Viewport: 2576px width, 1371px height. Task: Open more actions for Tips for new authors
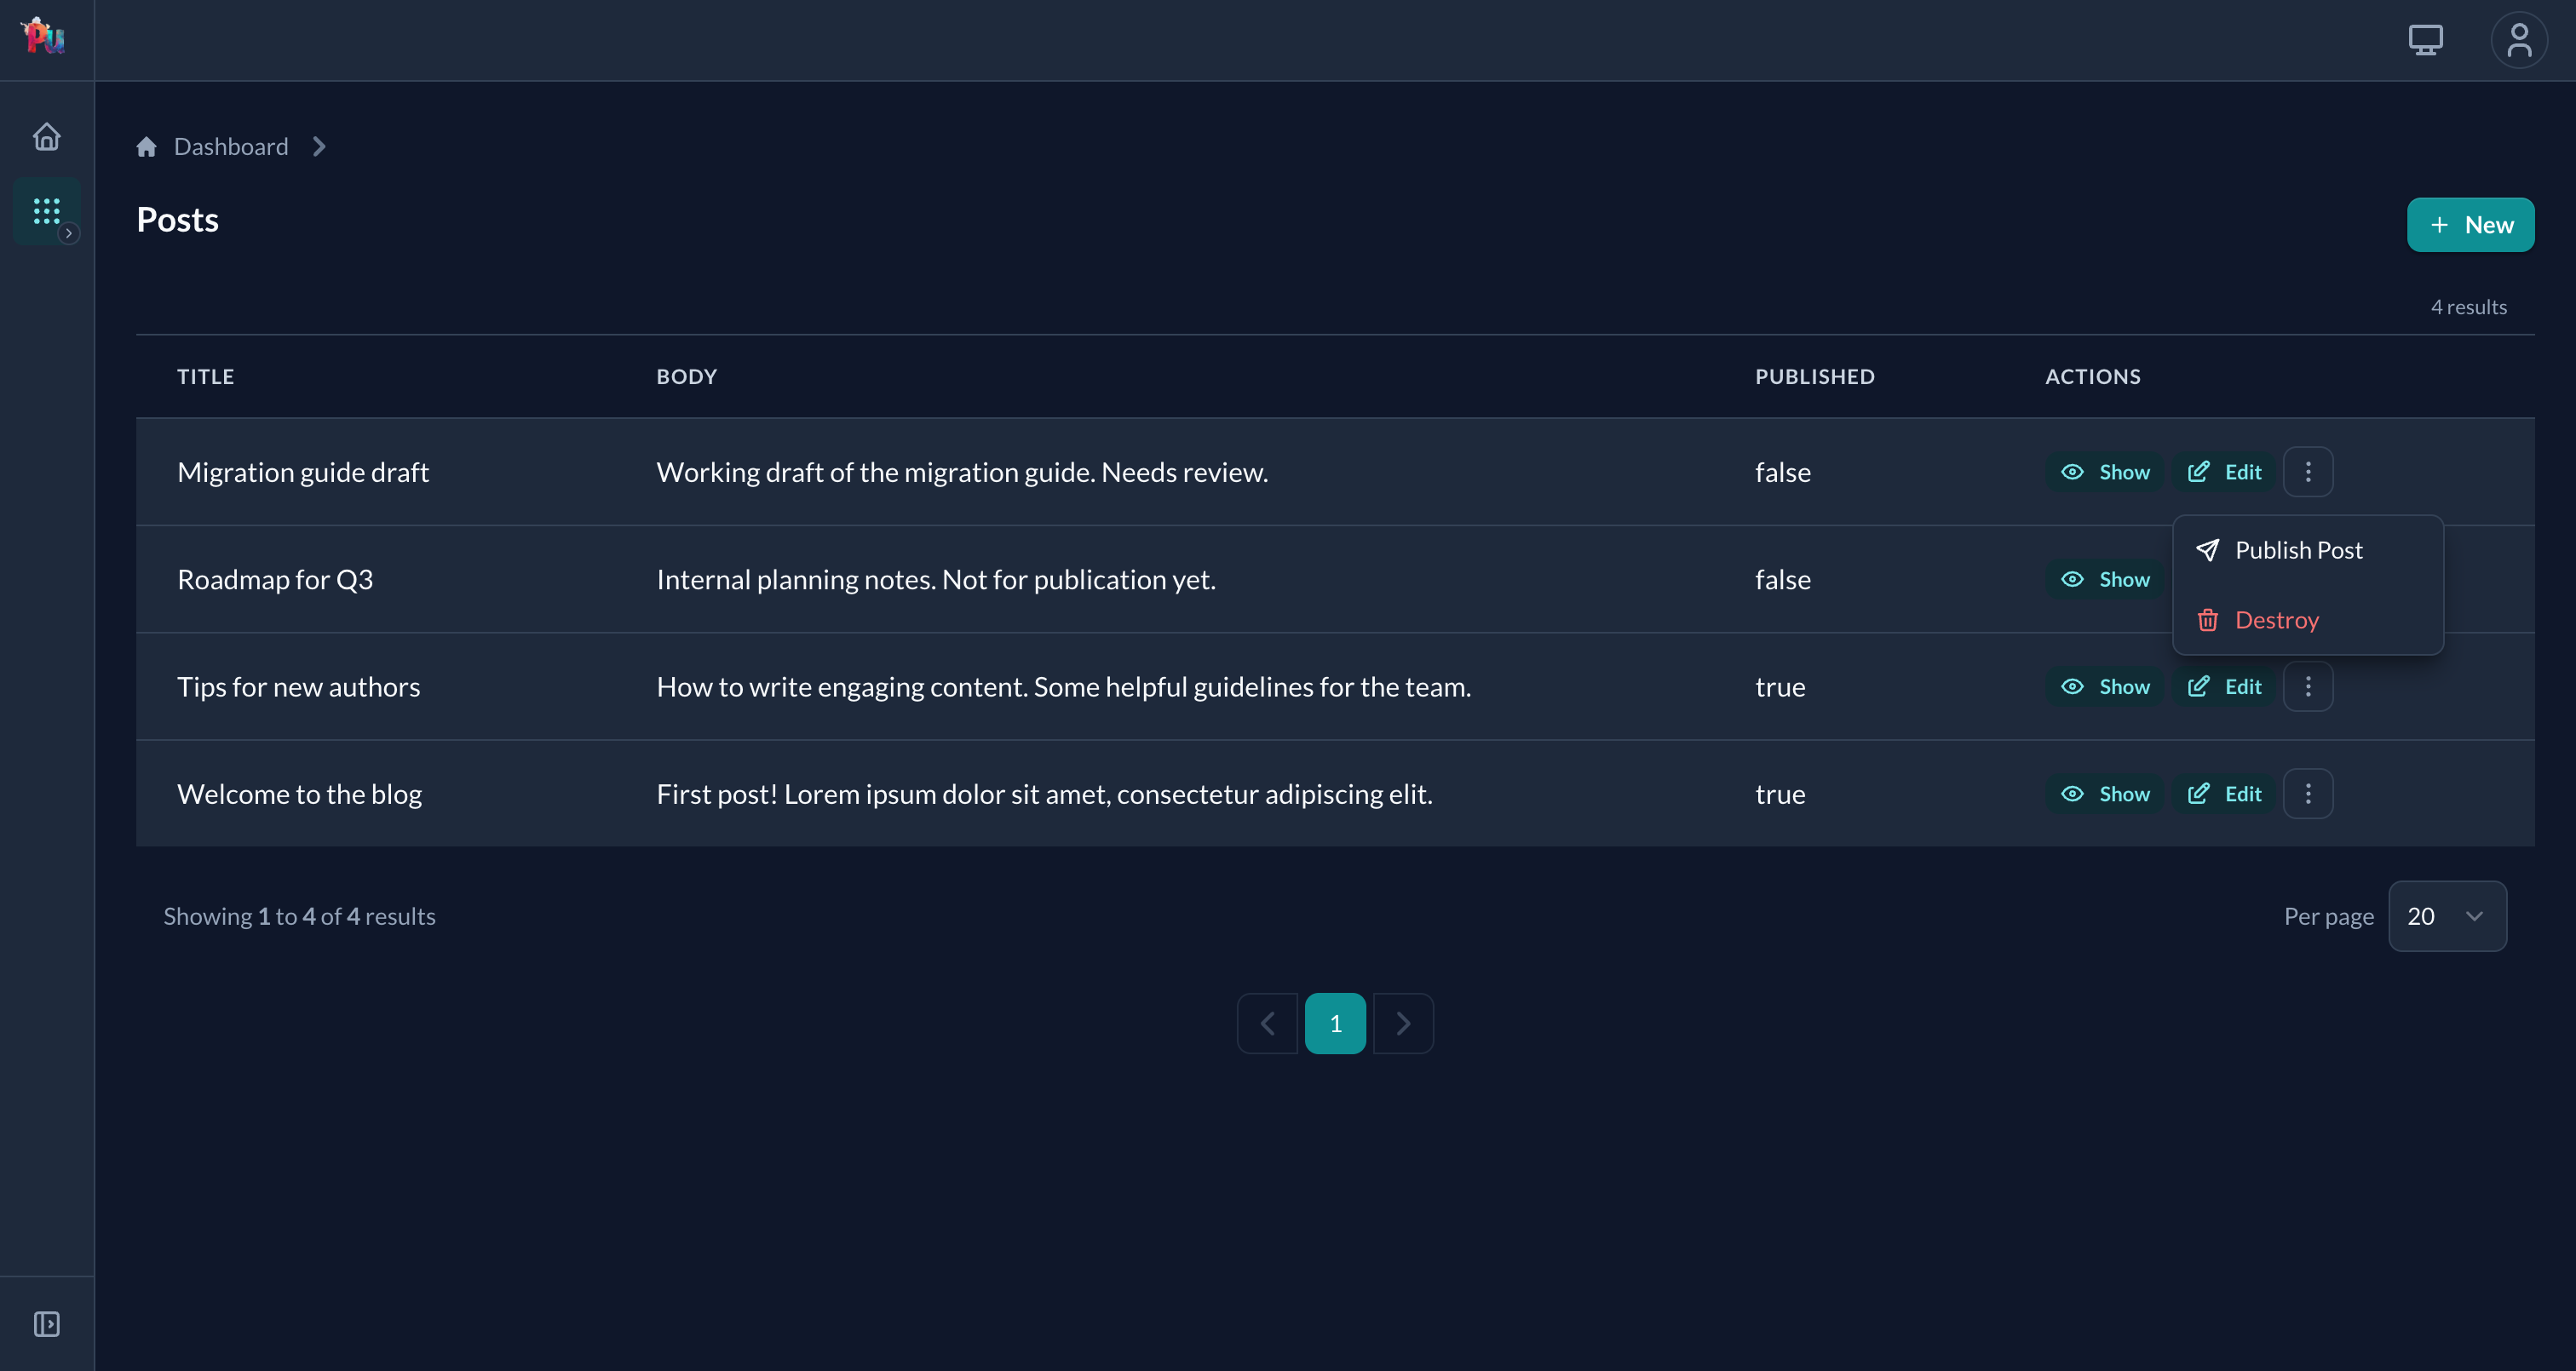(x=2308, y=687)
